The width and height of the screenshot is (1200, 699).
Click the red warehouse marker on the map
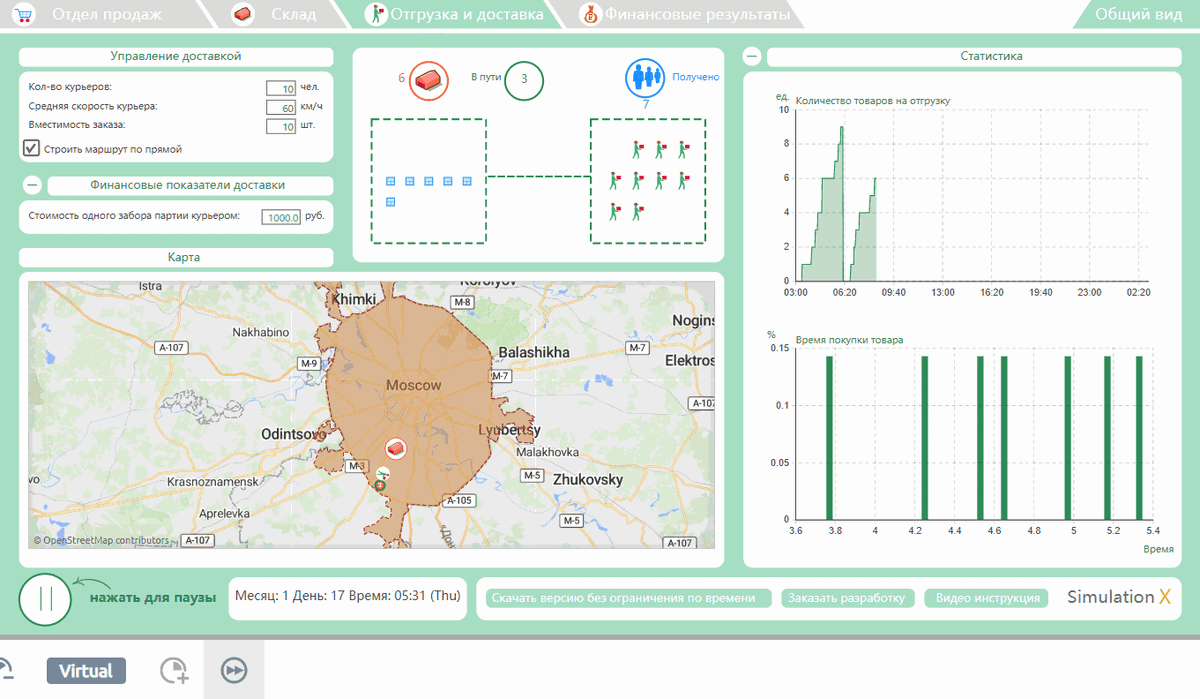click(397, 447)
